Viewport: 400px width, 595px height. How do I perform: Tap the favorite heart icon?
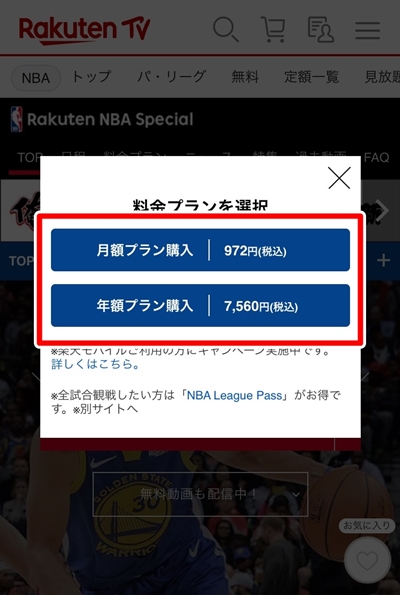click(x=367, y=560)
